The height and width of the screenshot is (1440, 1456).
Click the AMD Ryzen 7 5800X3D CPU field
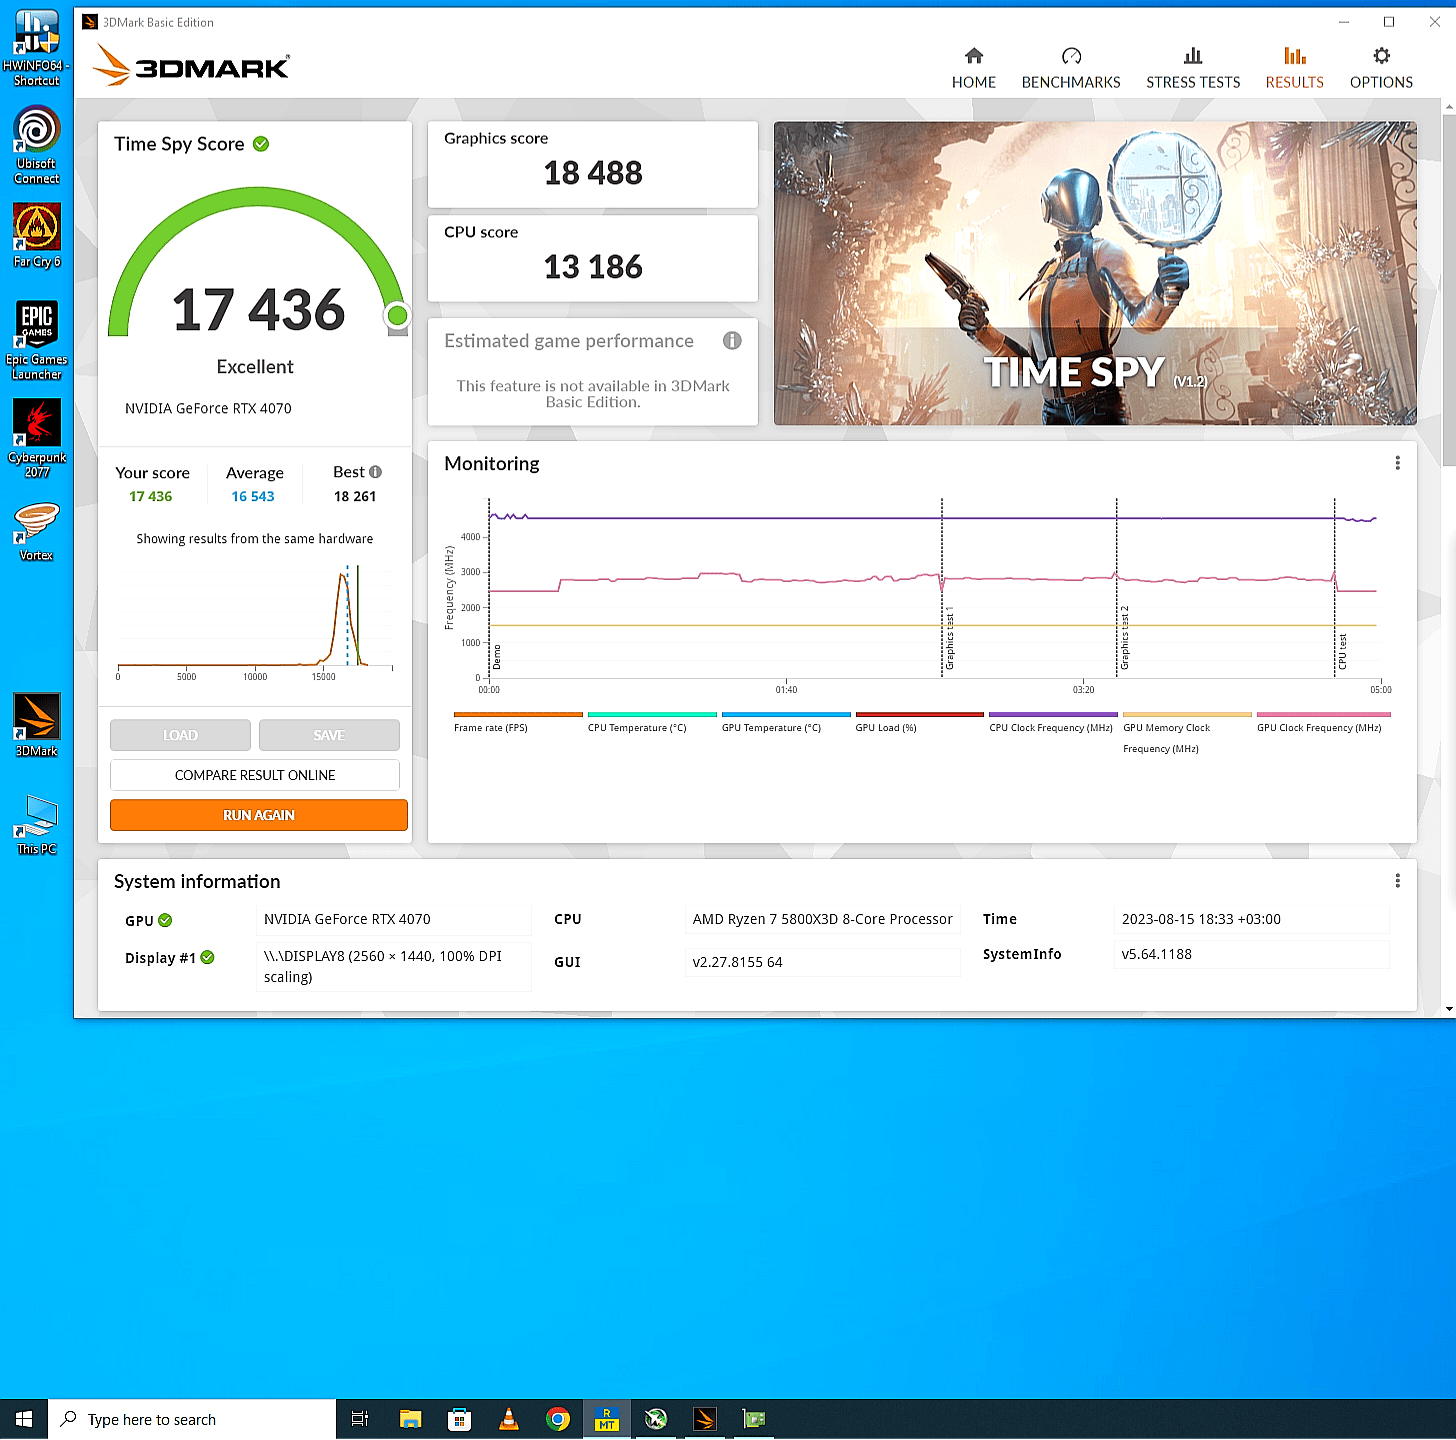(823, 919)
